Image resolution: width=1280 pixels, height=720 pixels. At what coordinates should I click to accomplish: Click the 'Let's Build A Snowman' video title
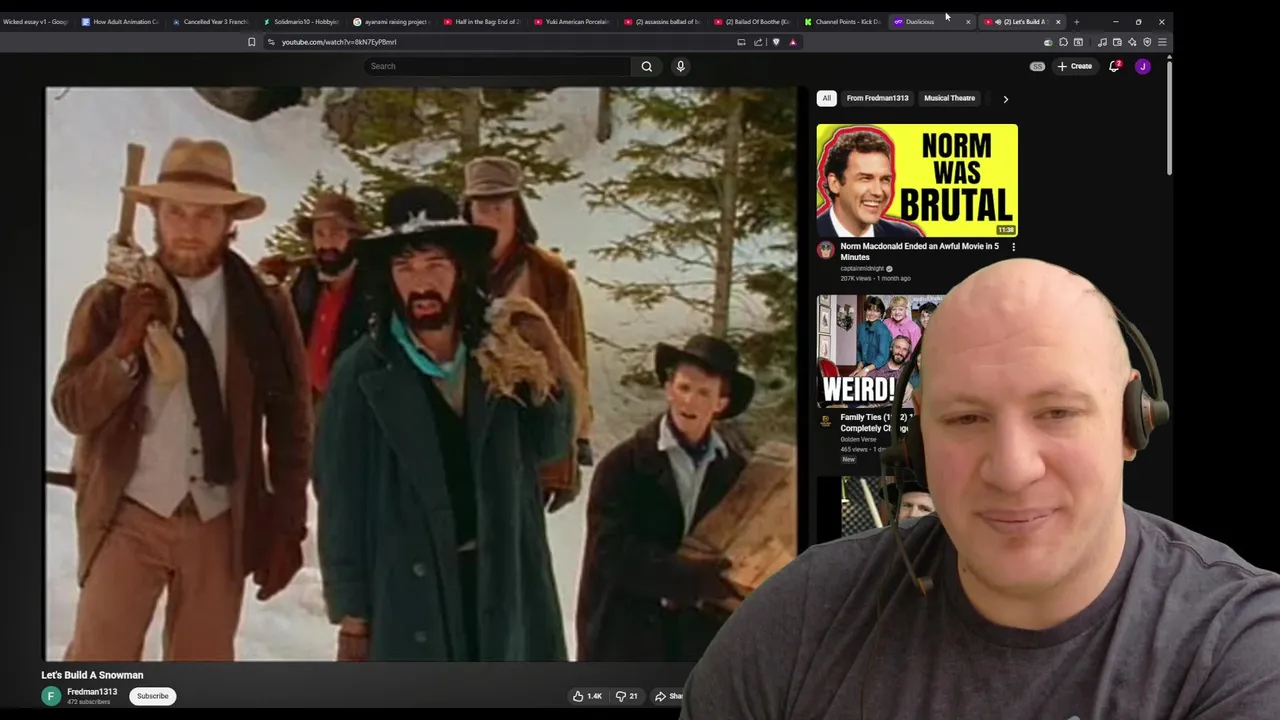[x=92, y=675]
